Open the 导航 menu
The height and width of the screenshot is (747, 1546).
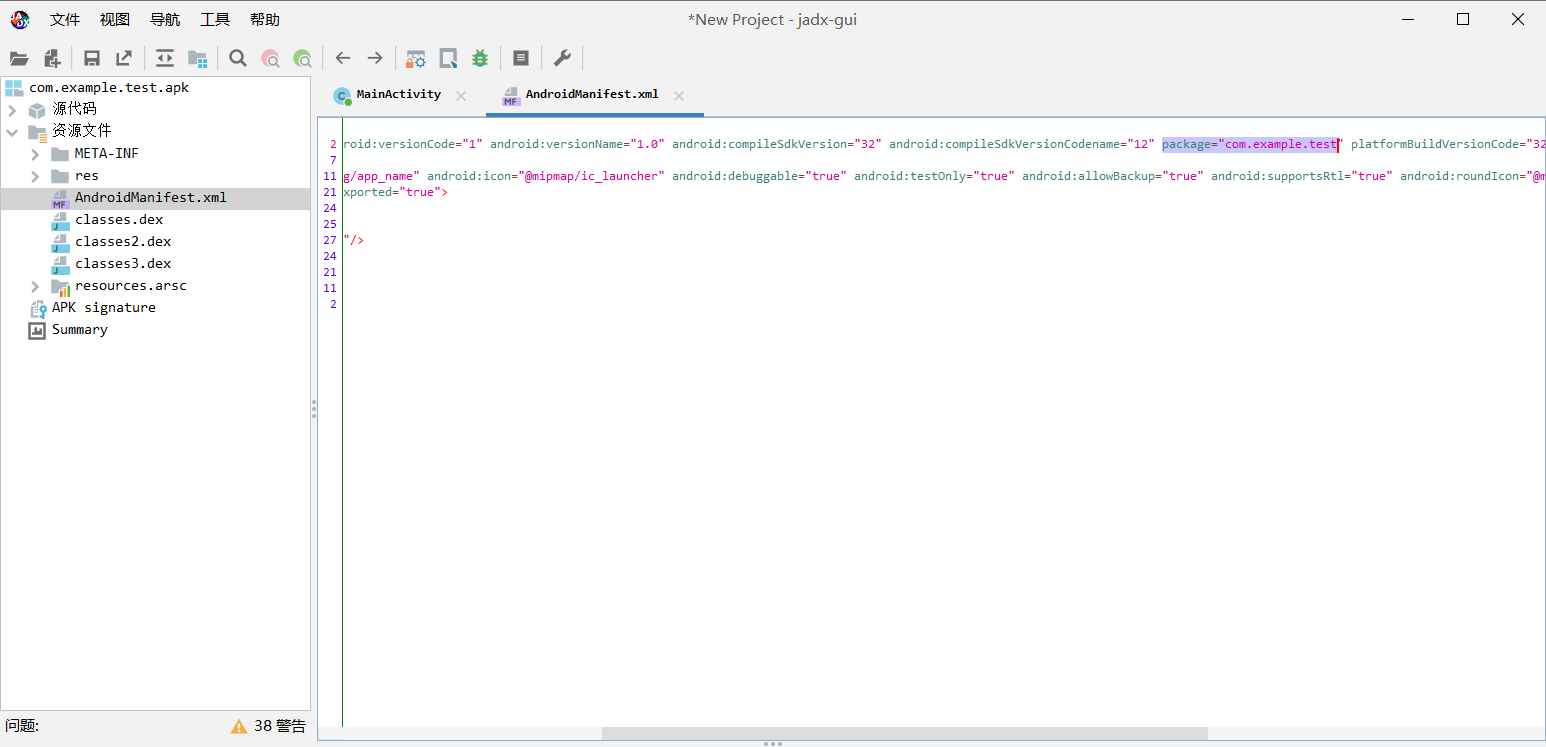(x=165, y=20)
